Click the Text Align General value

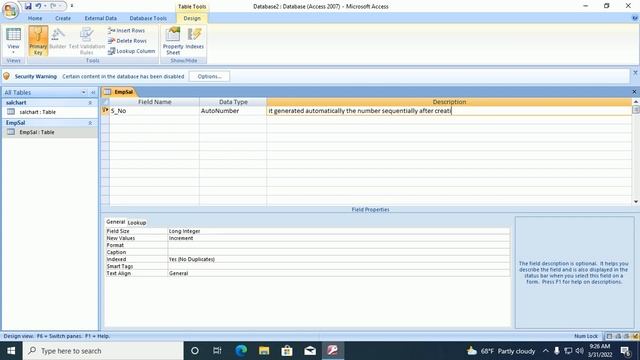(339, 273)
